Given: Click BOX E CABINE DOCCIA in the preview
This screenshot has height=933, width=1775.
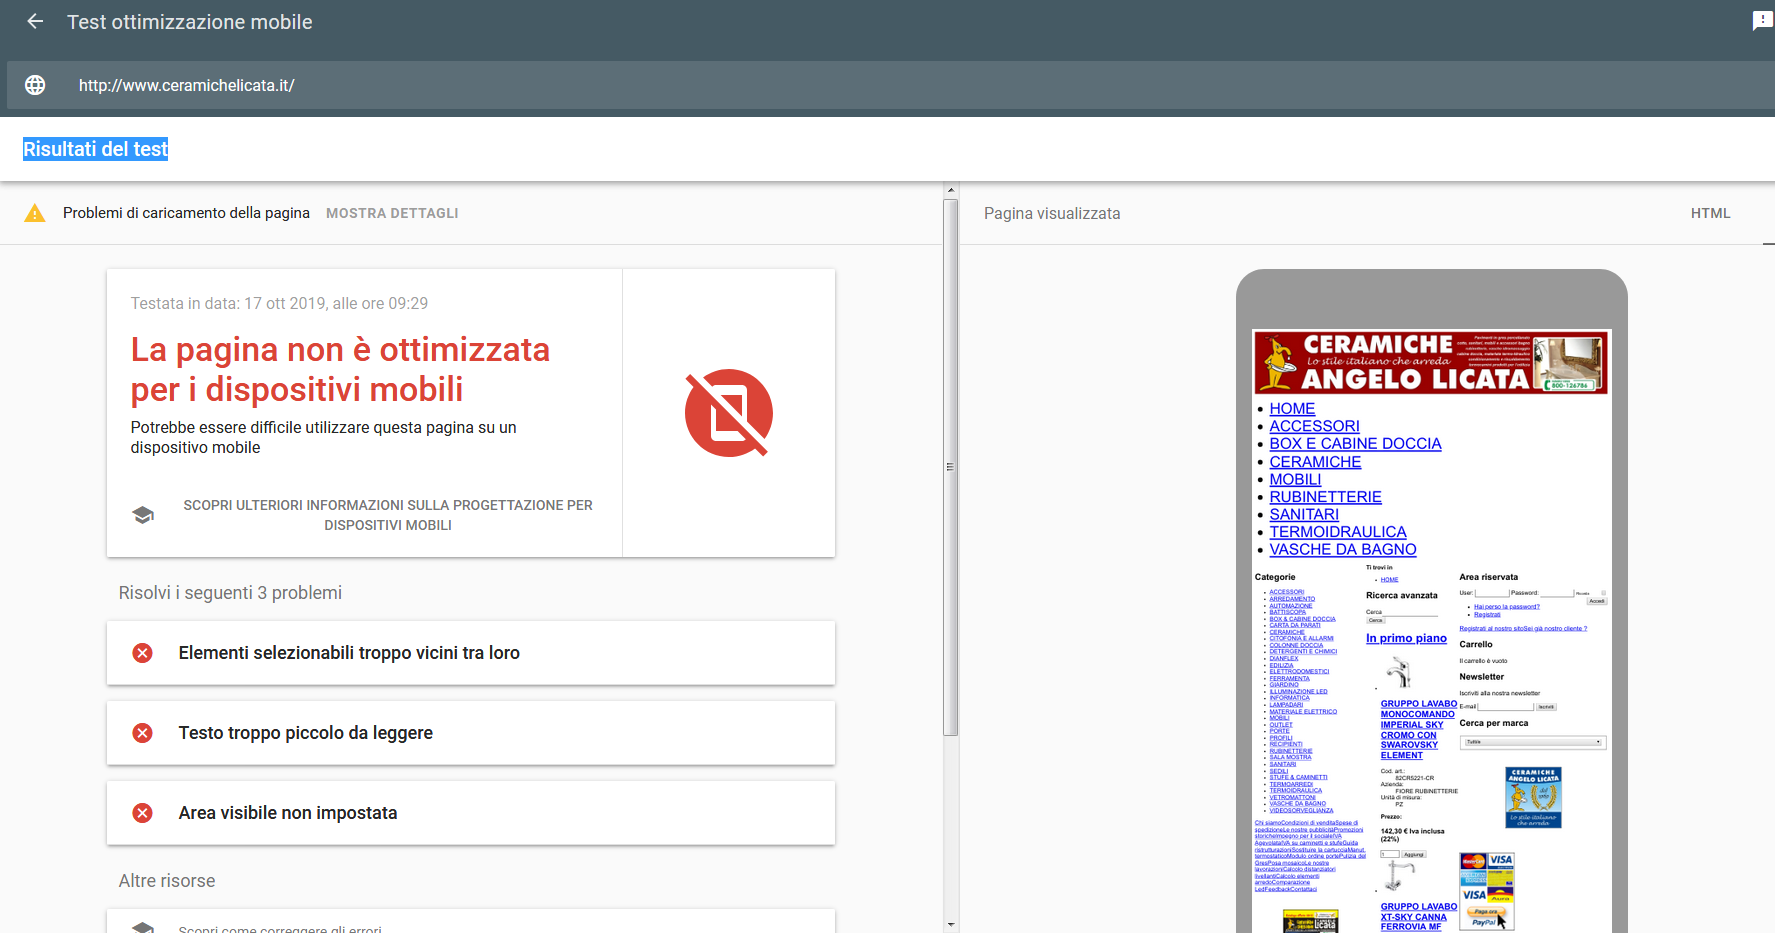Looking at the screenshot, I should click(1355, 443).
